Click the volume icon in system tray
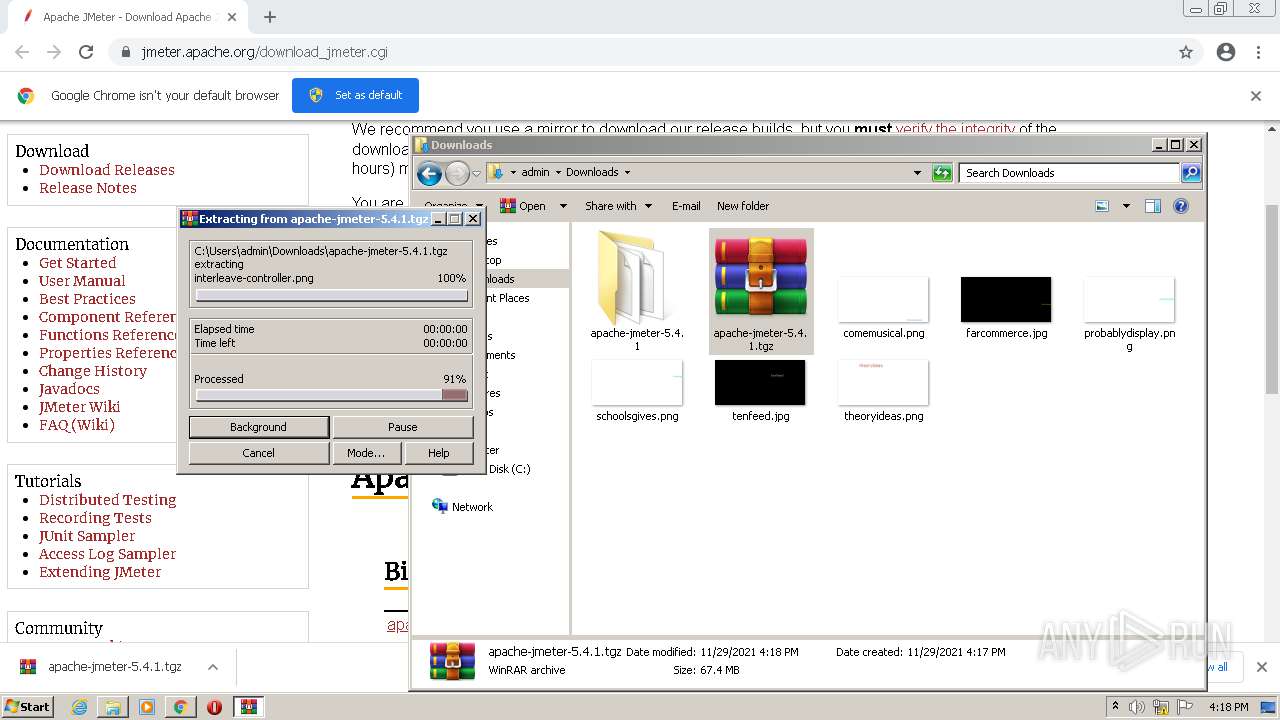The image size is (1280, 720). pyautogui.click(x=1137, y=707)
